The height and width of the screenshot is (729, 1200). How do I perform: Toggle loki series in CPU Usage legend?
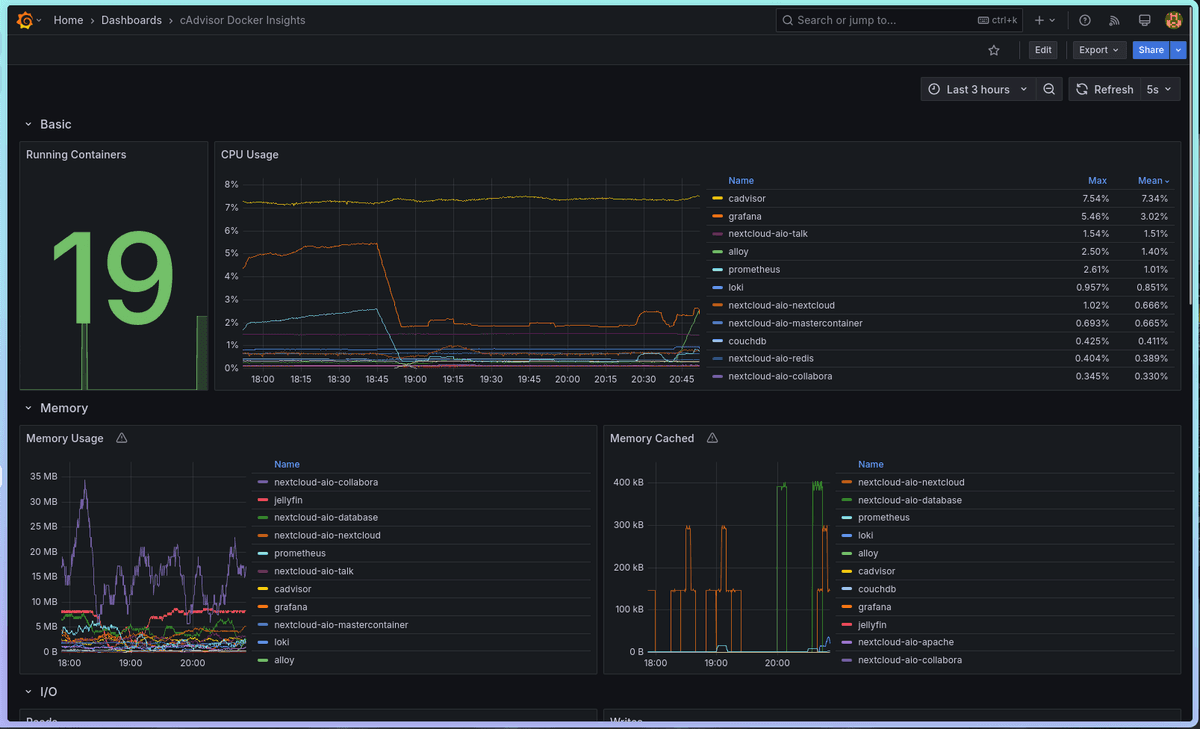tap(736, 288)
